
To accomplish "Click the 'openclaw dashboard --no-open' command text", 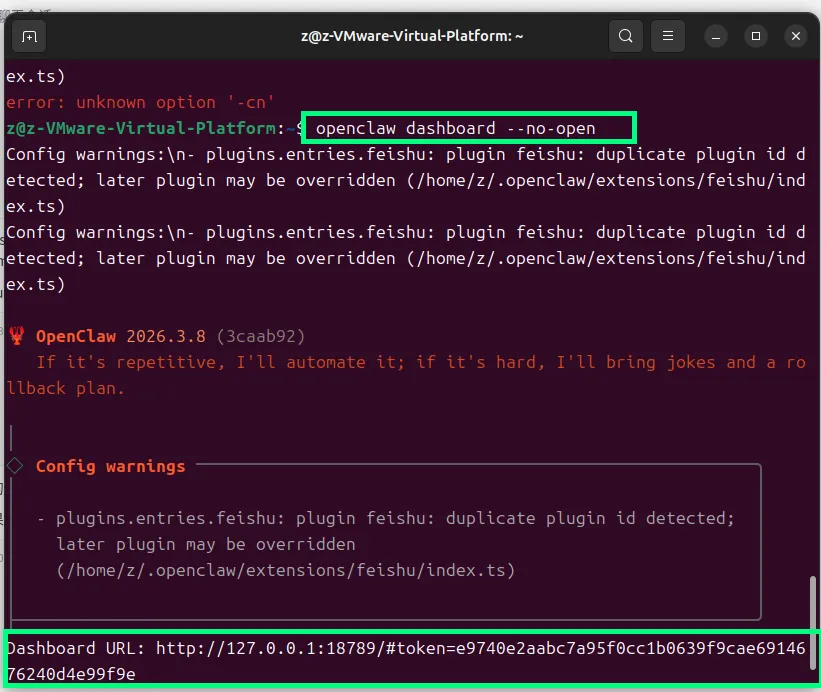I will [x=456, y=128].
